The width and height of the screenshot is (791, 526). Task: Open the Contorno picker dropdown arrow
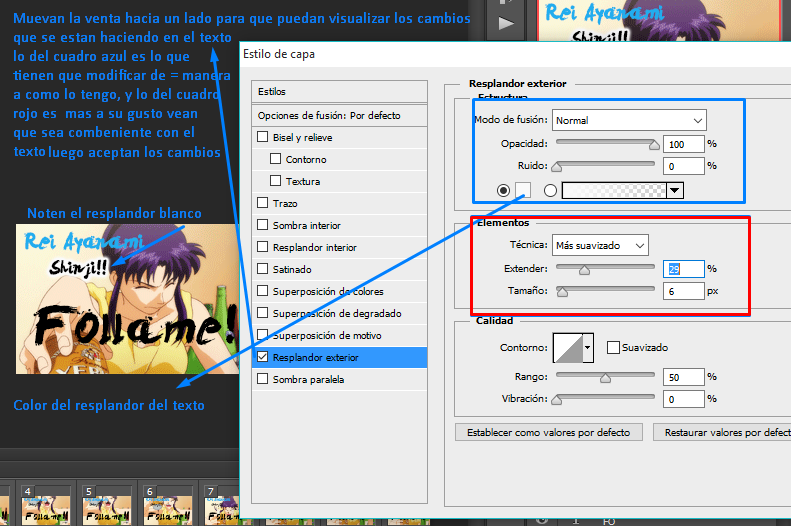click(x=588, y=347)
